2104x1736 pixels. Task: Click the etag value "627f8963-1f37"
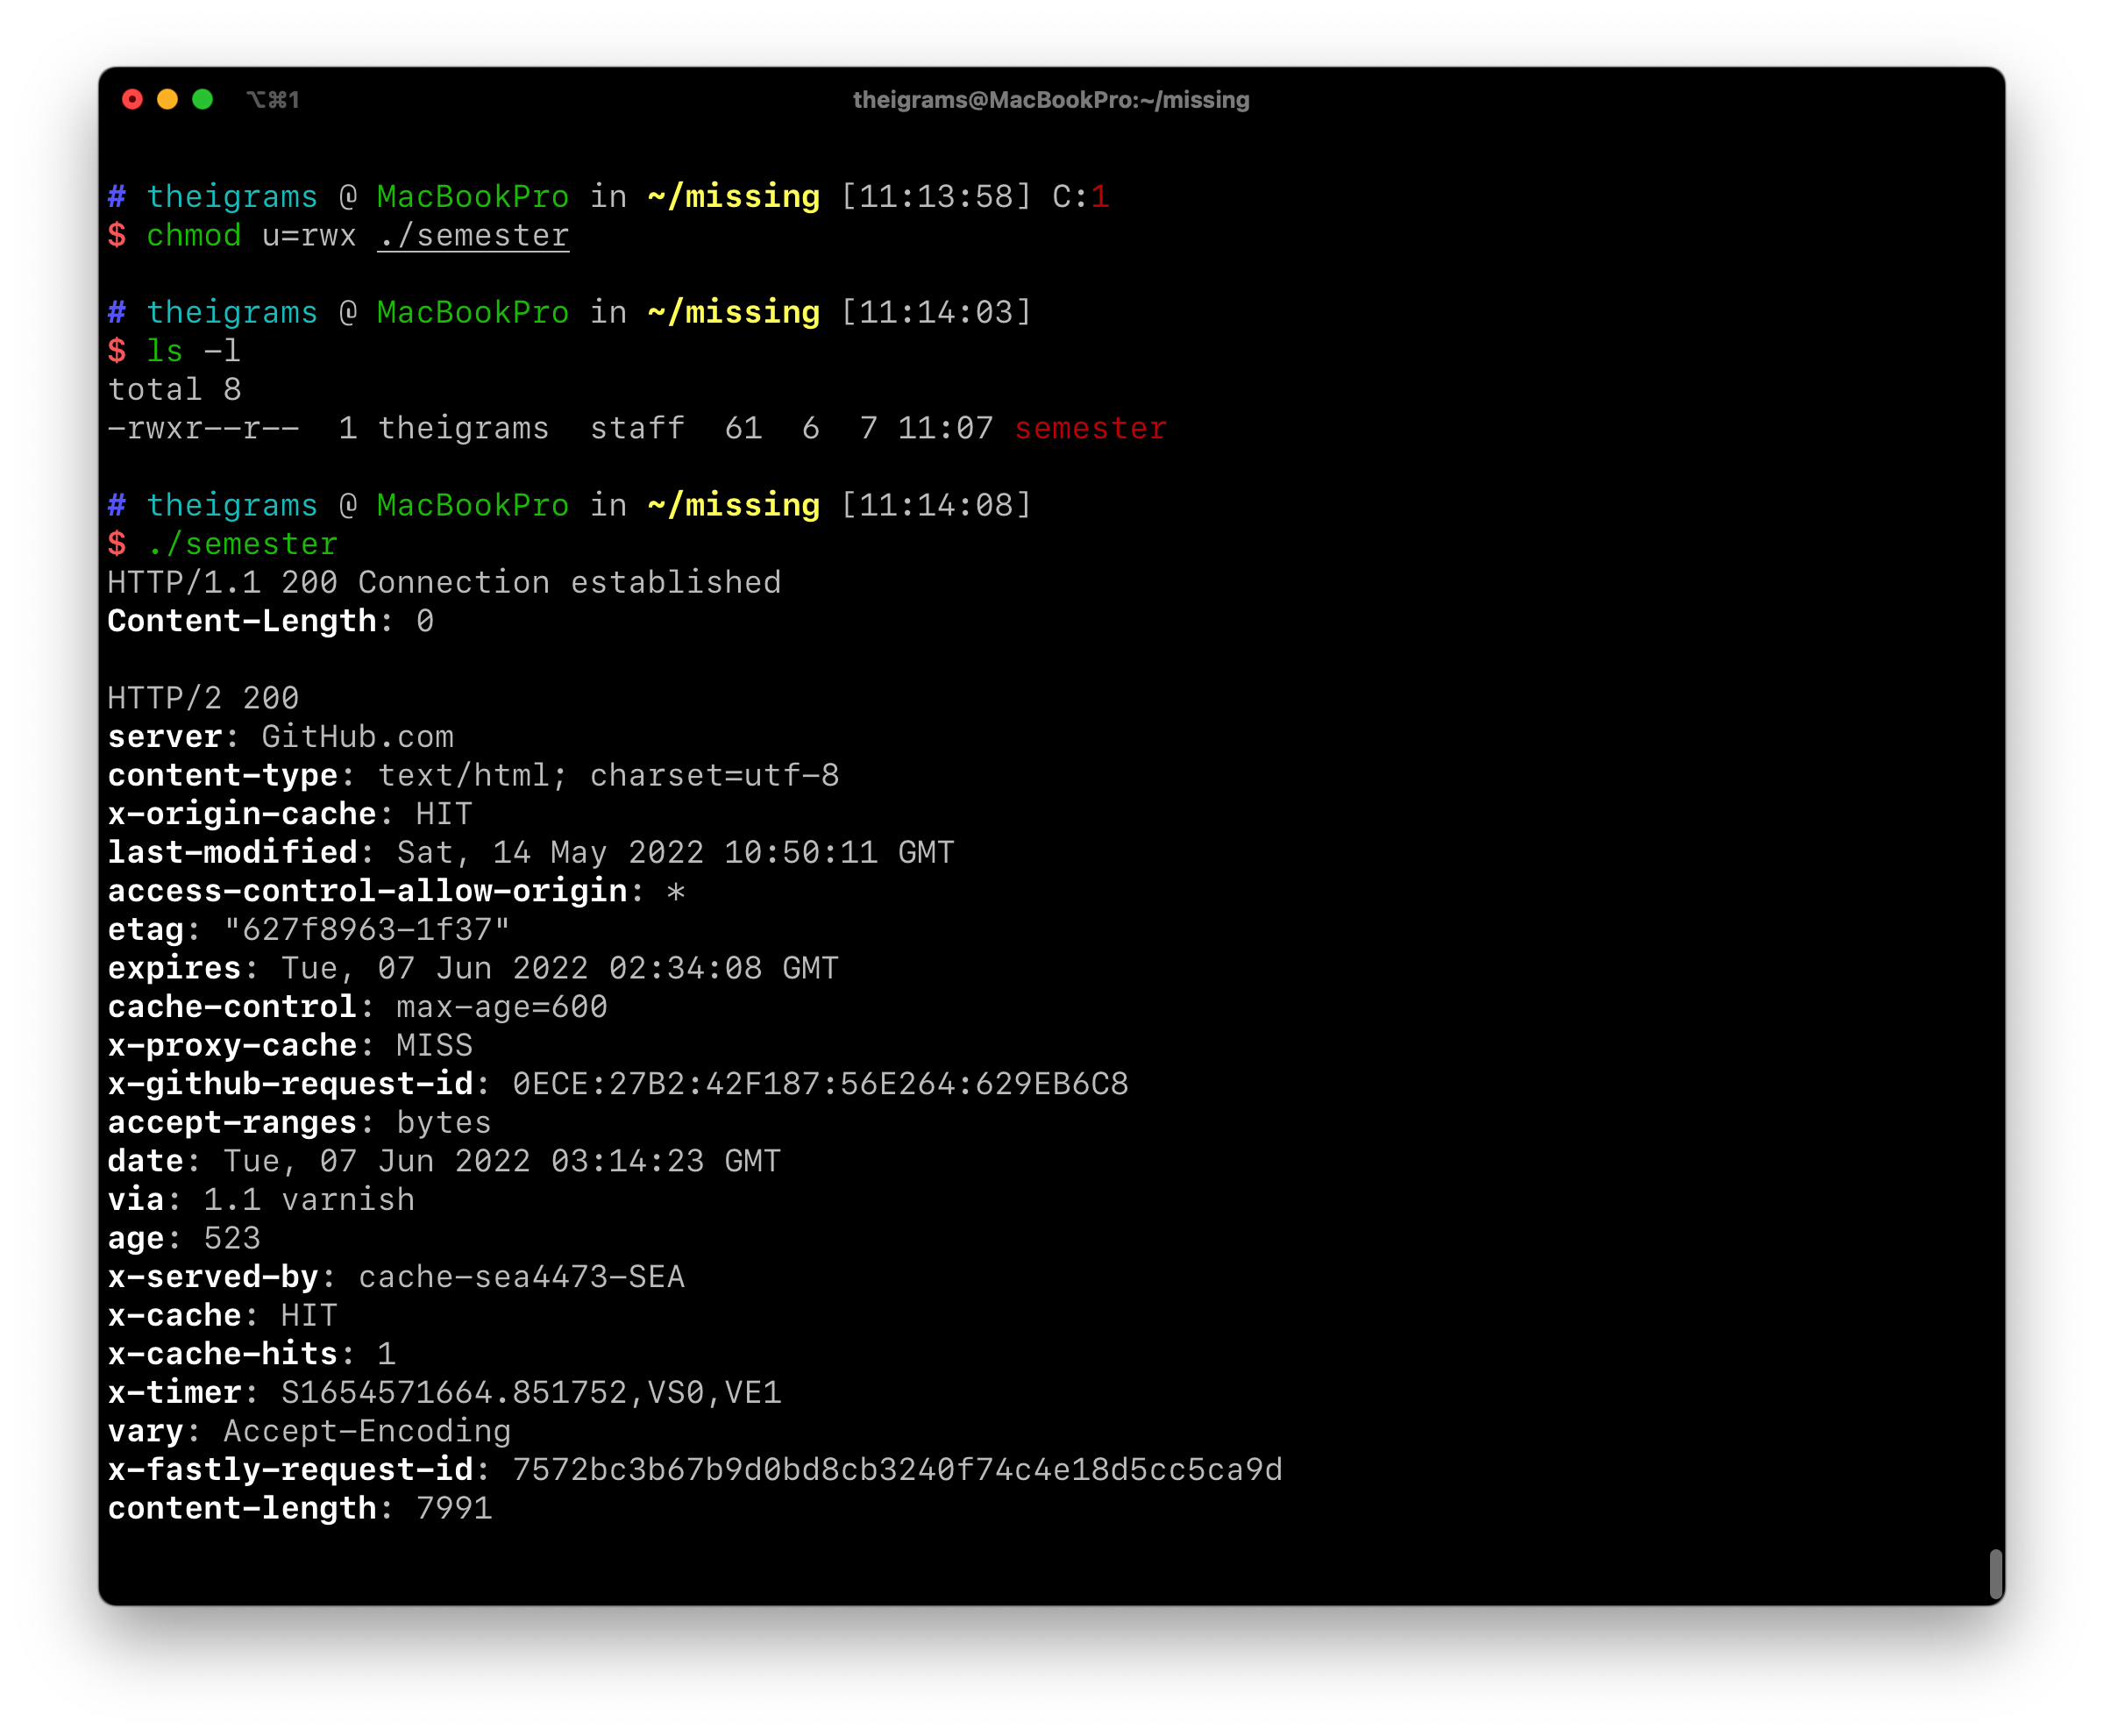(x=367, y=930)
